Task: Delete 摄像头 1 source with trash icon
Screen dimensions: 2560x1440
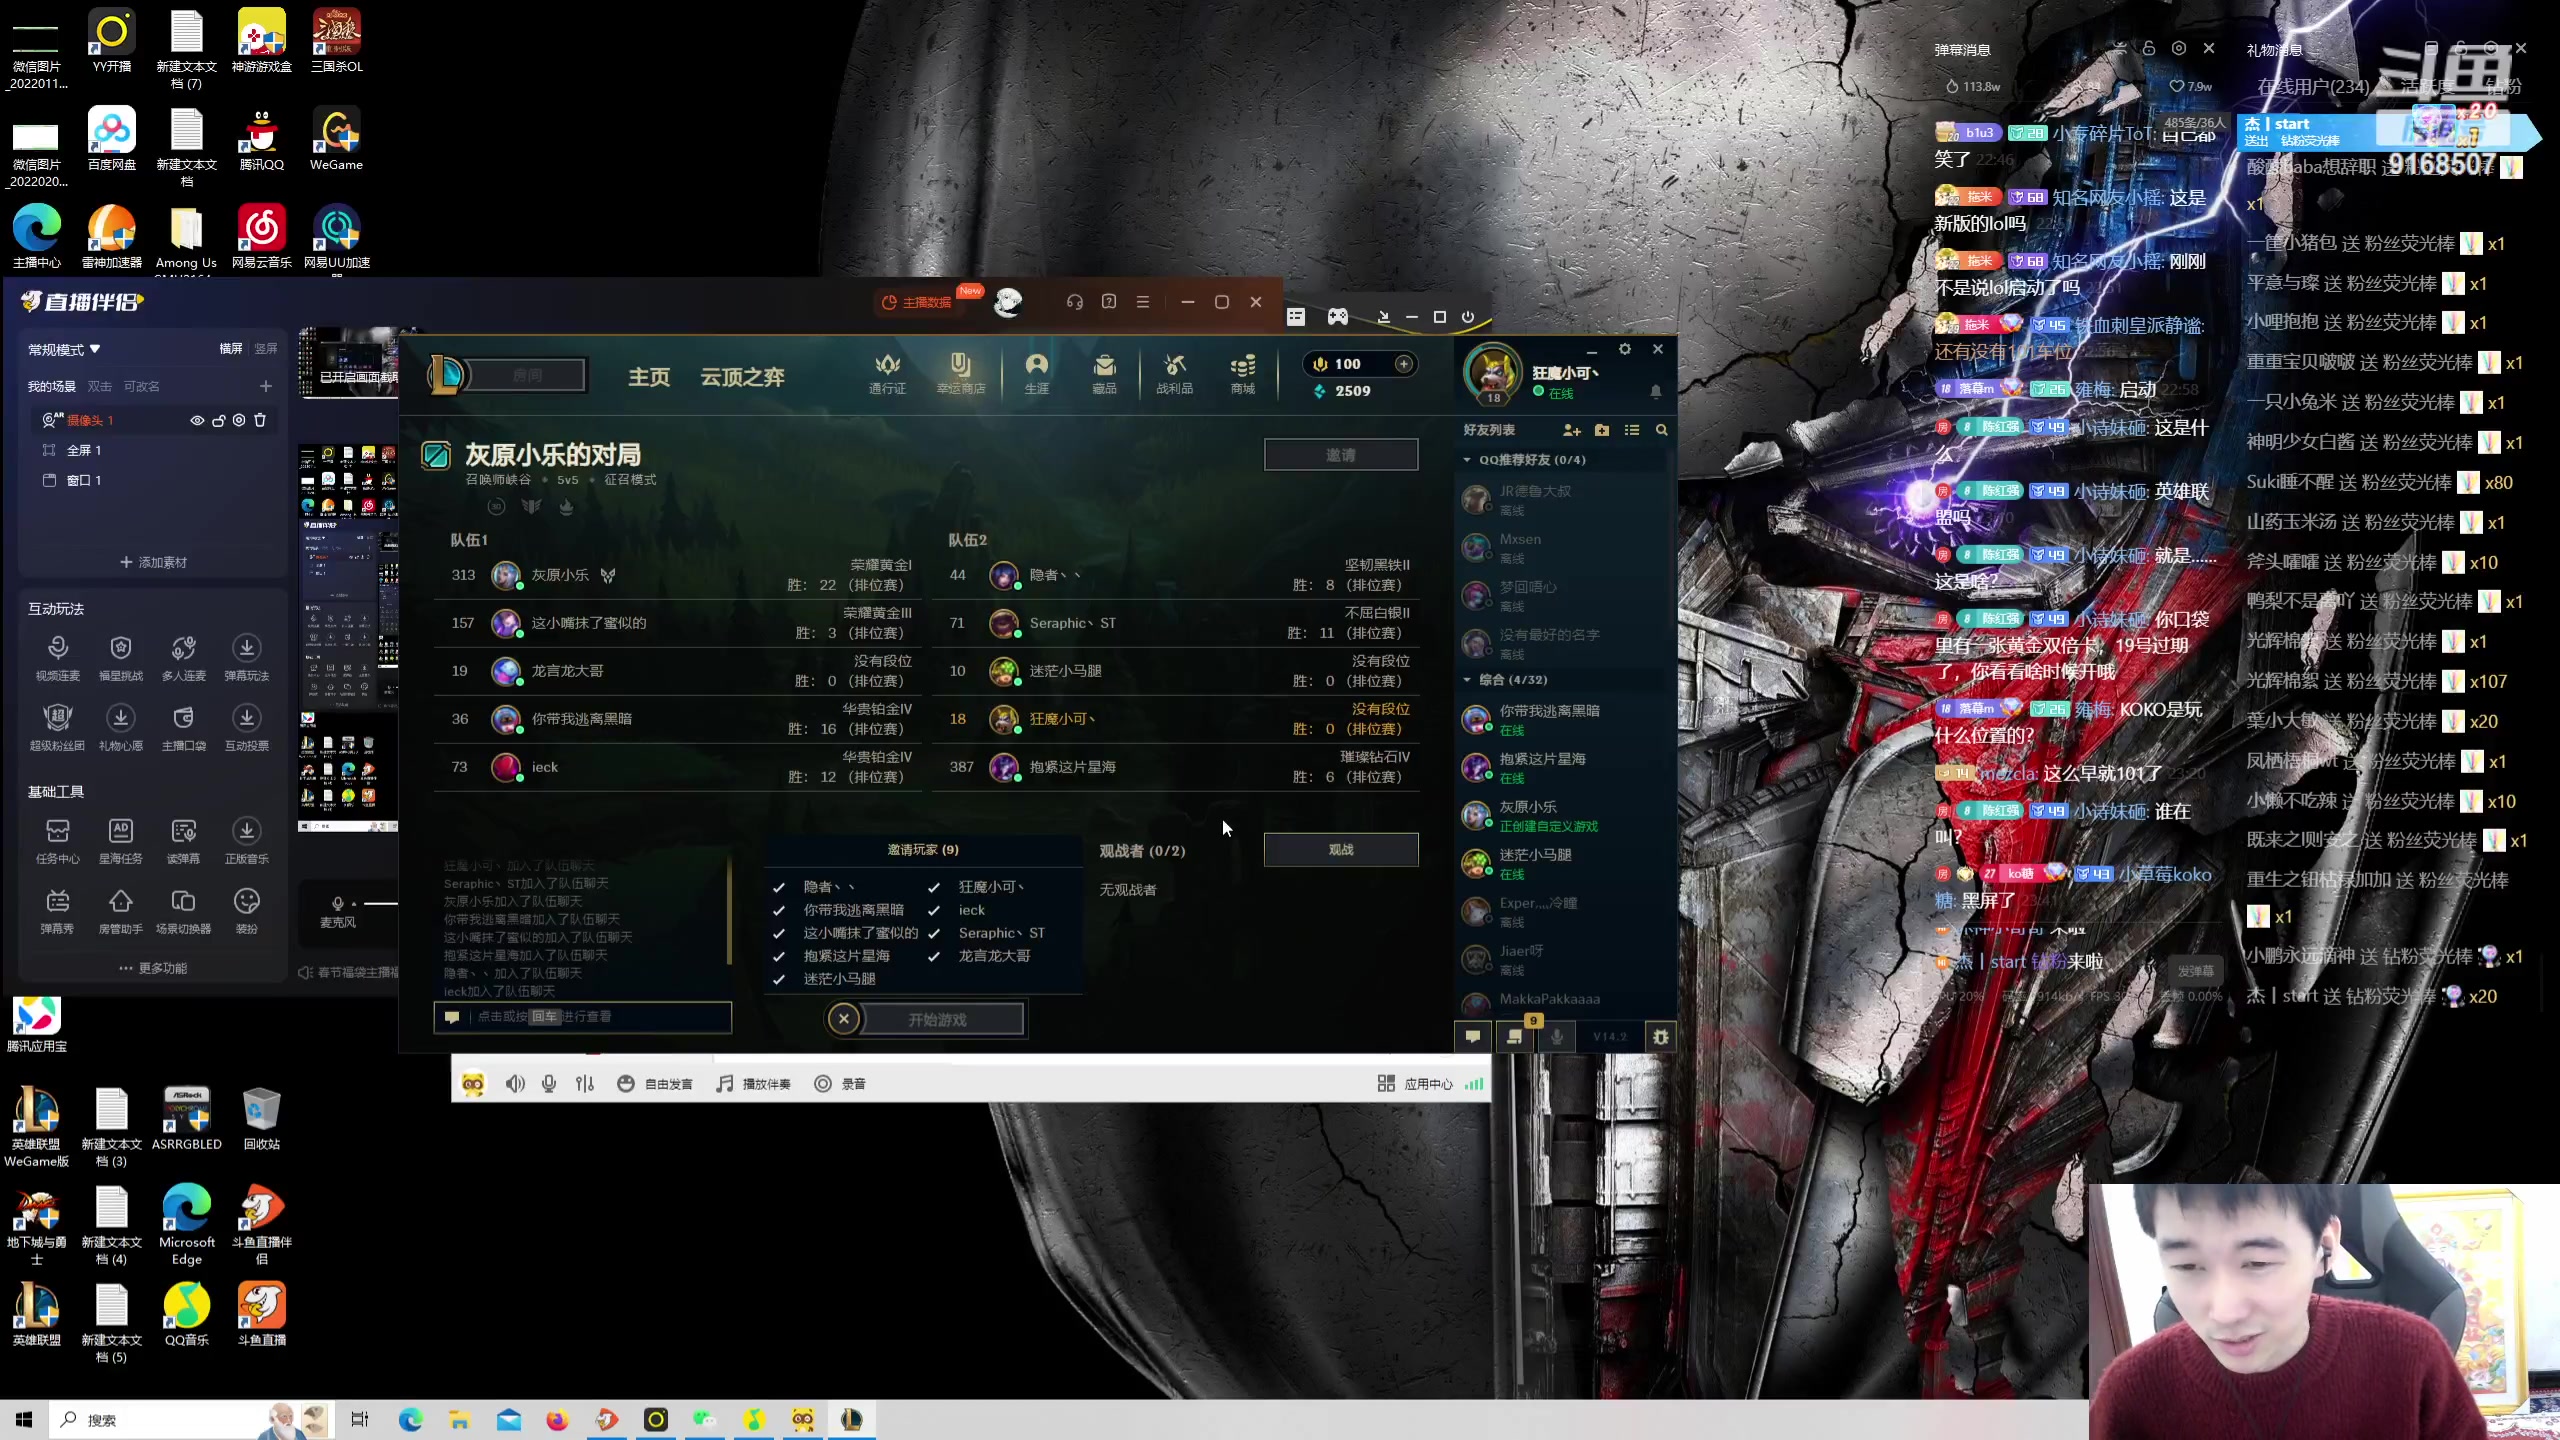Action: (x=260, y=420)
